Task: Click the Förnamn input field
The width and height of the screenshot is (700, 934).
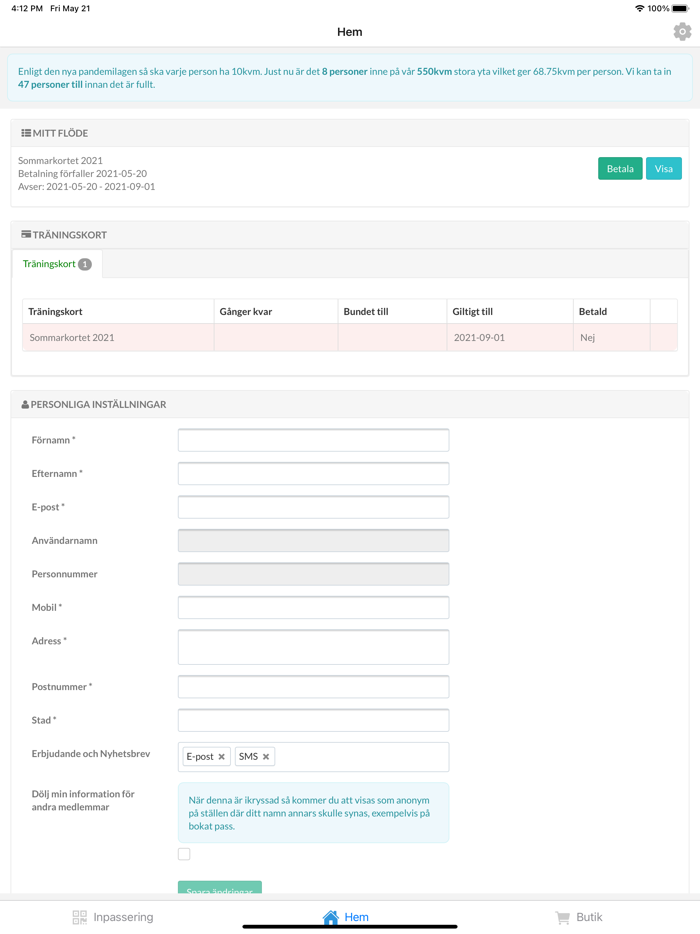Action: pos(313,440)
